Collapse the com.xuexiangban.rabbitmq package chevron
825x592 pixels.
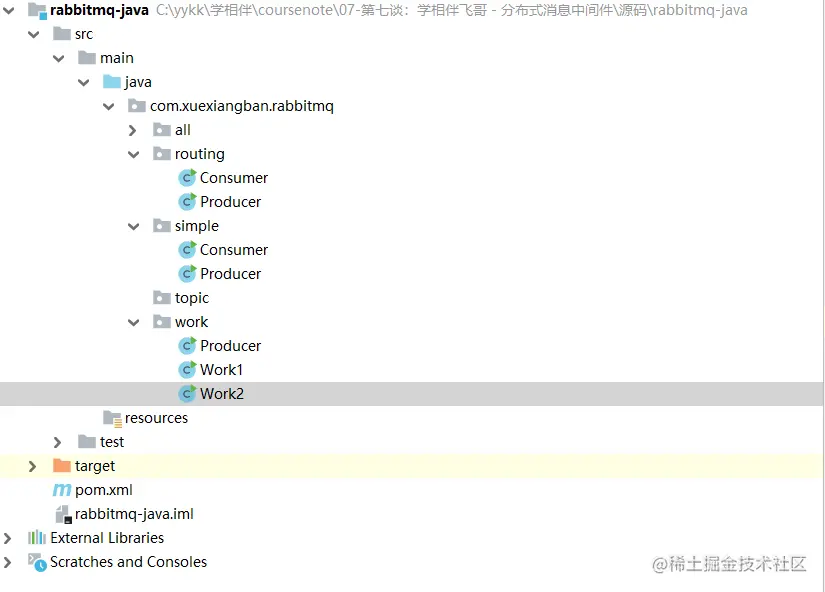(109, 107)
